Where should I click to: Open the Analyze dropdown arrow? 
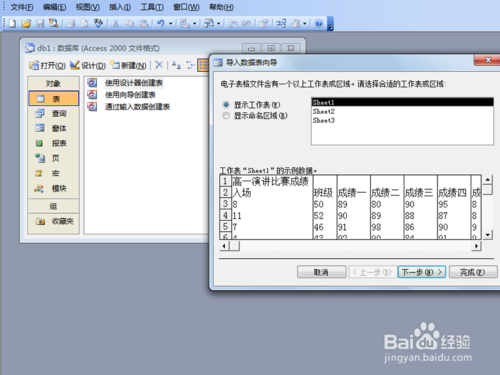click(219, 24)
